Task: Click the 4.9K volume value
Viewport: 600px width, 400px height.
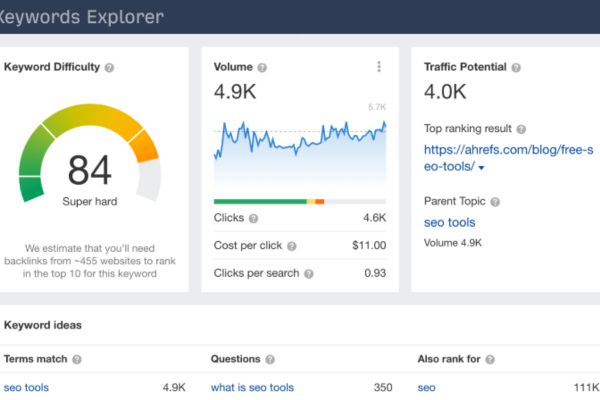Action: (x=235, y=92)
